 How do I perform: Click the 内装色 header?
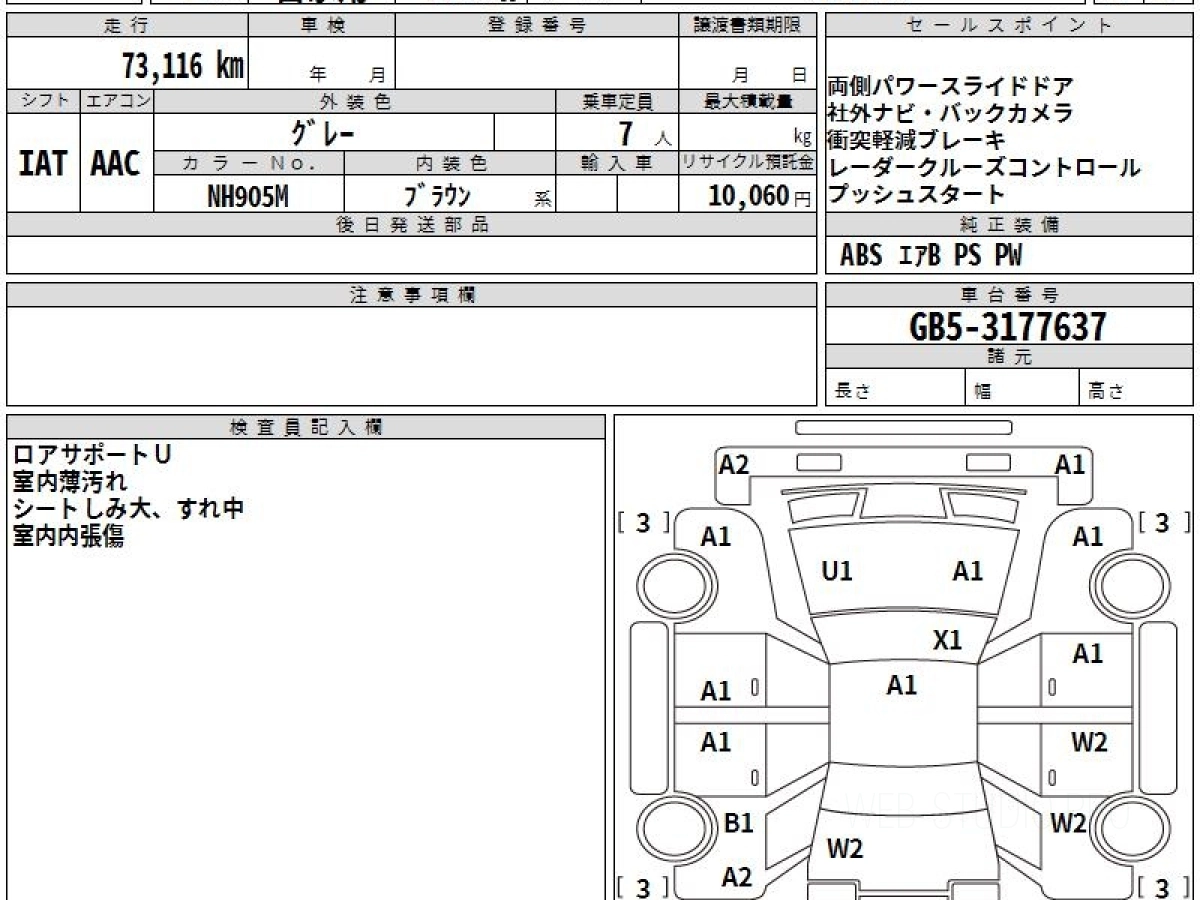pos(450,163)
